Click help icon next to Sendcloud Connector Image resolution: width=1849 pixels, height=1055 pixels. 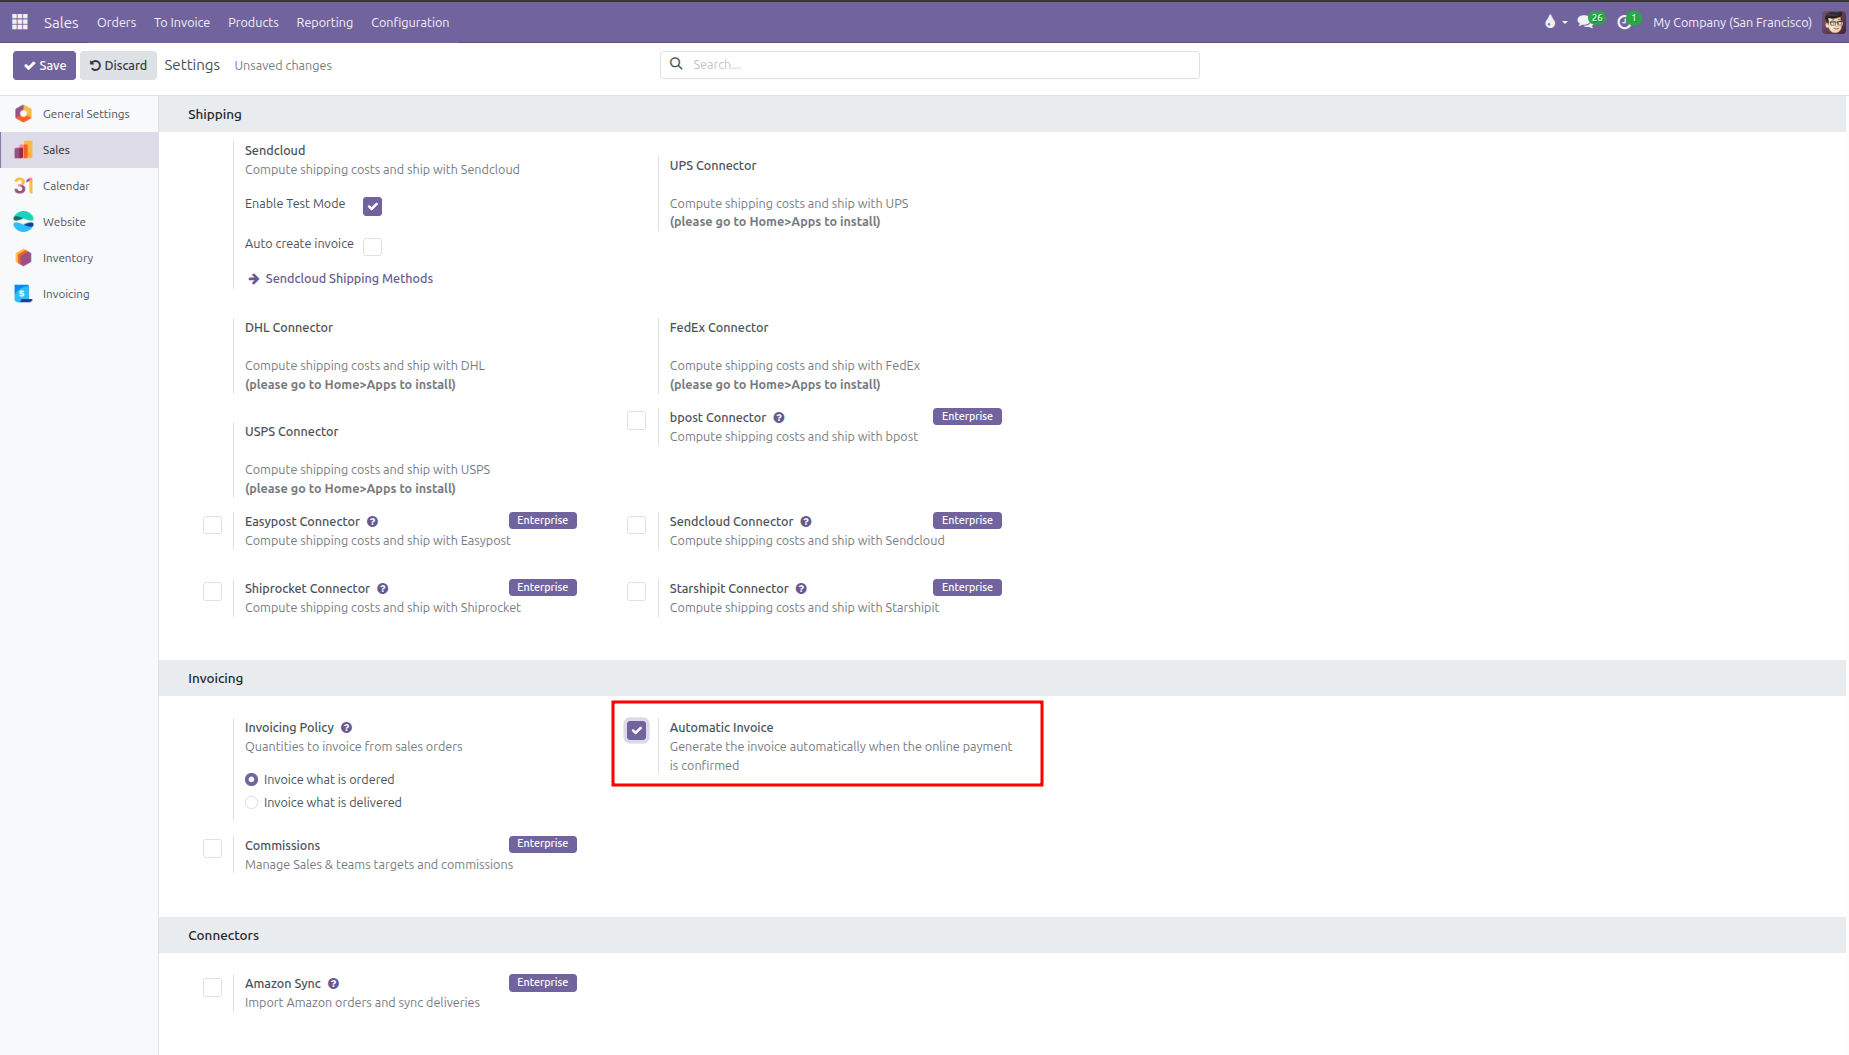806,522
